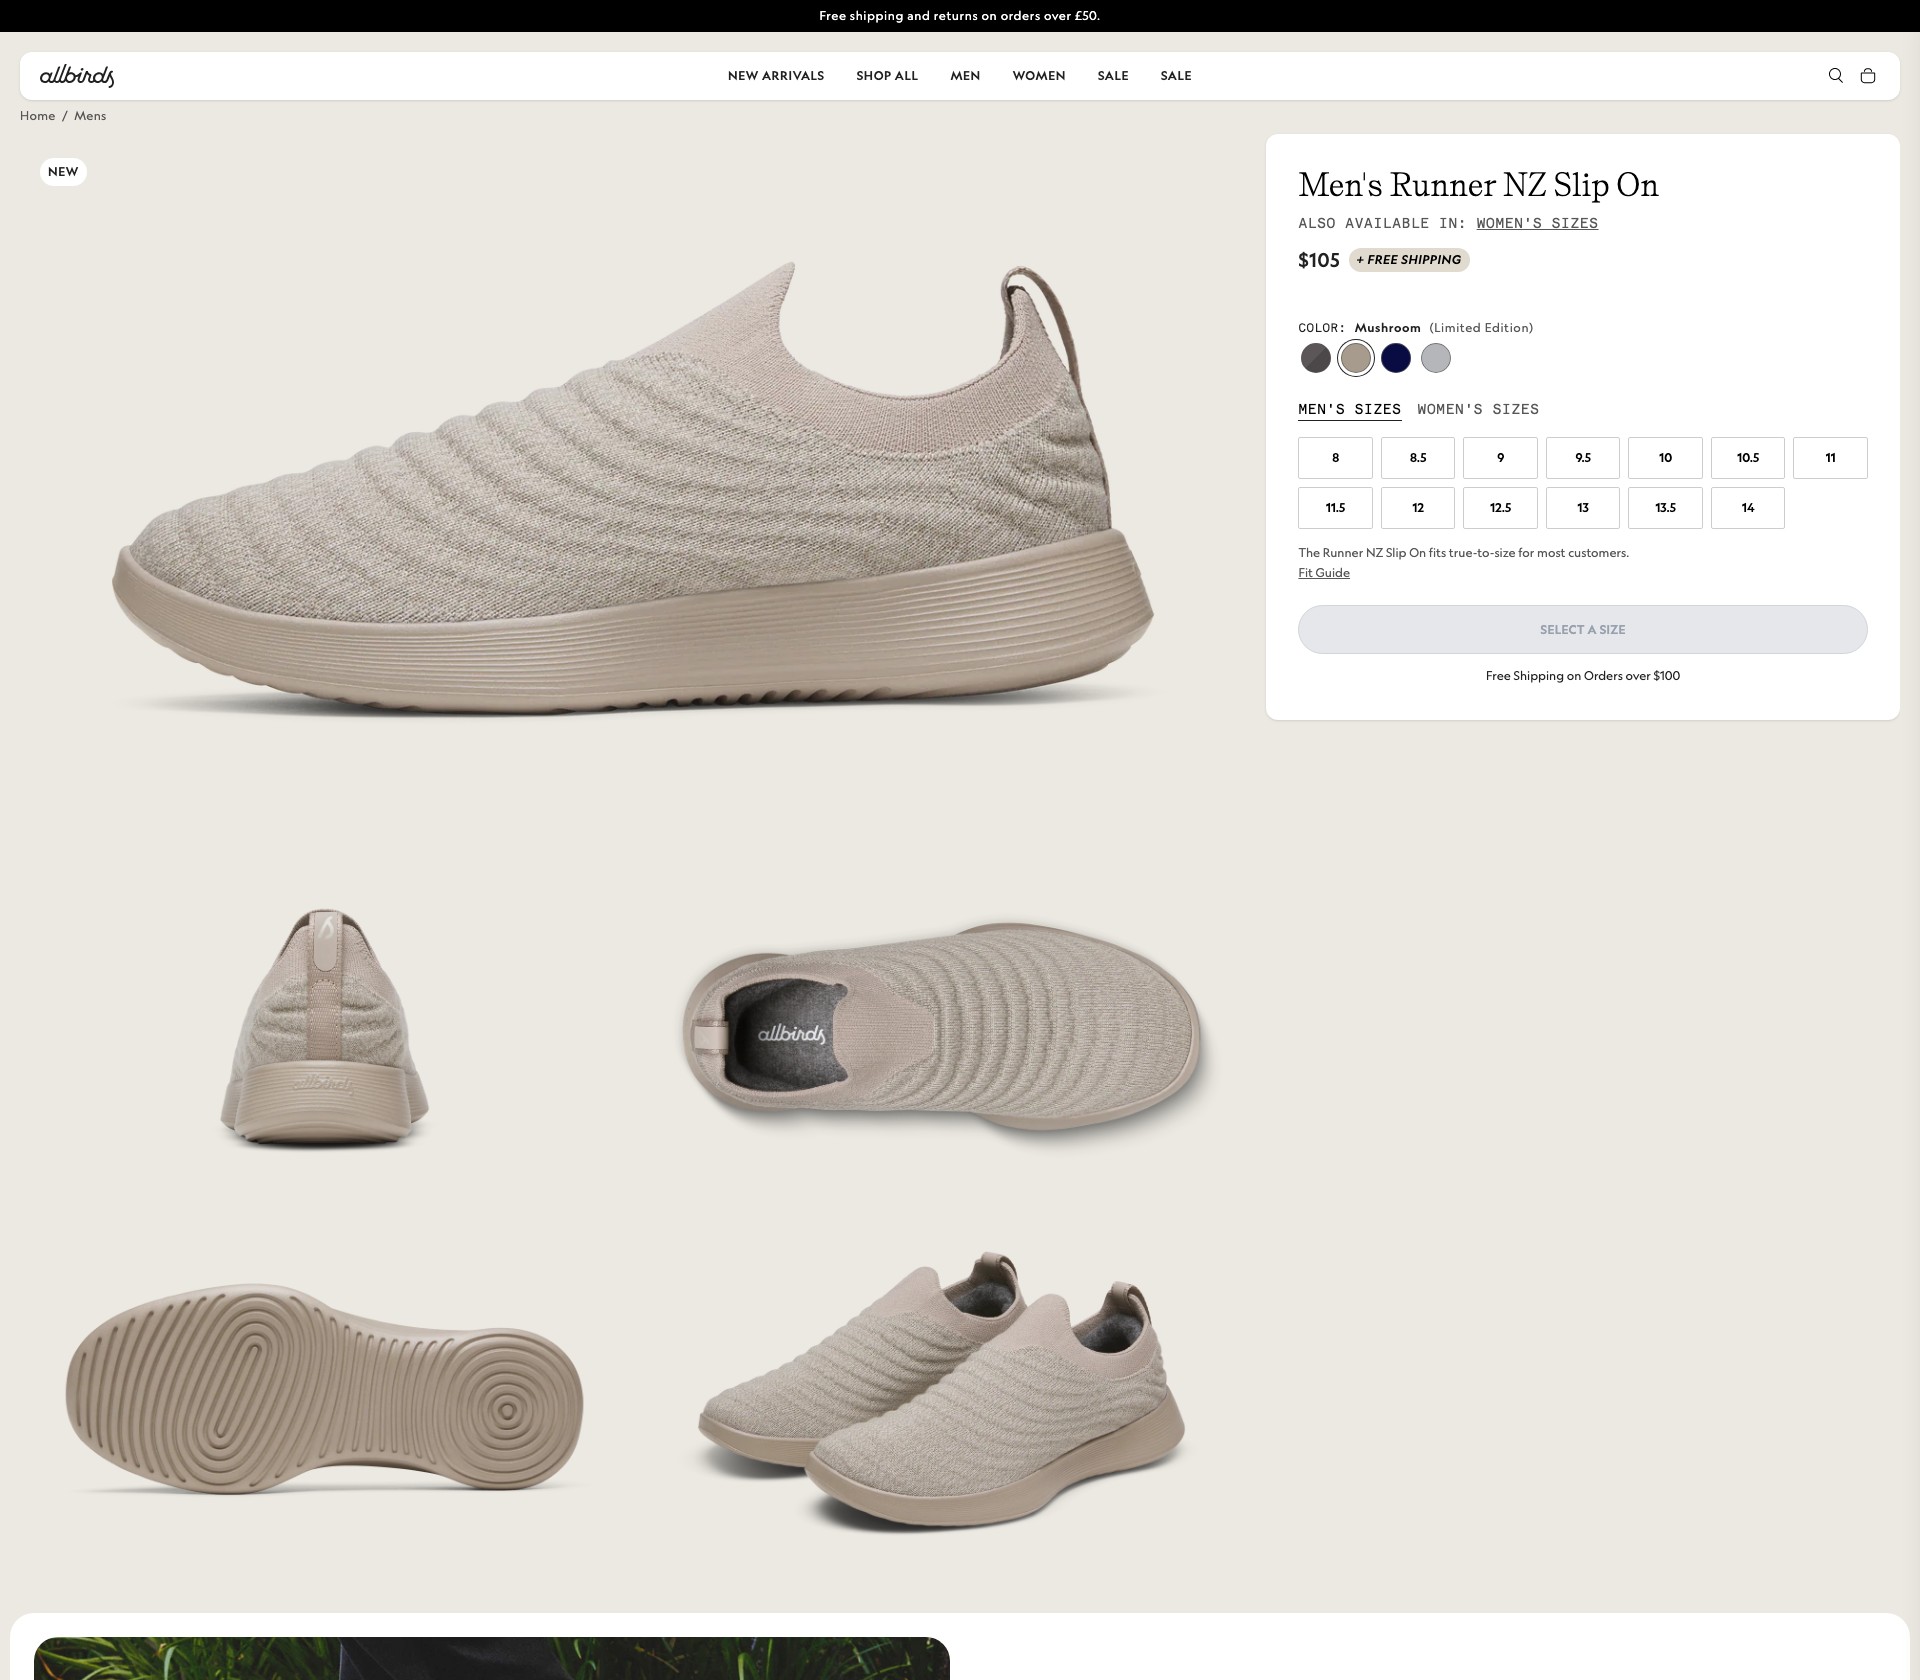Choose size 10.5
Image resolution: width=1920 pixels, height=1680 pixels.
(x=1748, y=458)
